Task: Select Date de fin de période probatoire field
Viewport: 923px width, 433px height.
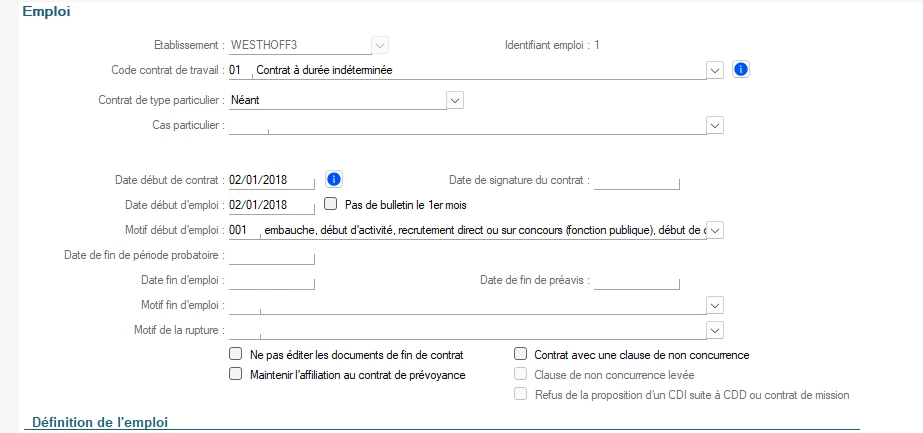Action: click(271, 255)
